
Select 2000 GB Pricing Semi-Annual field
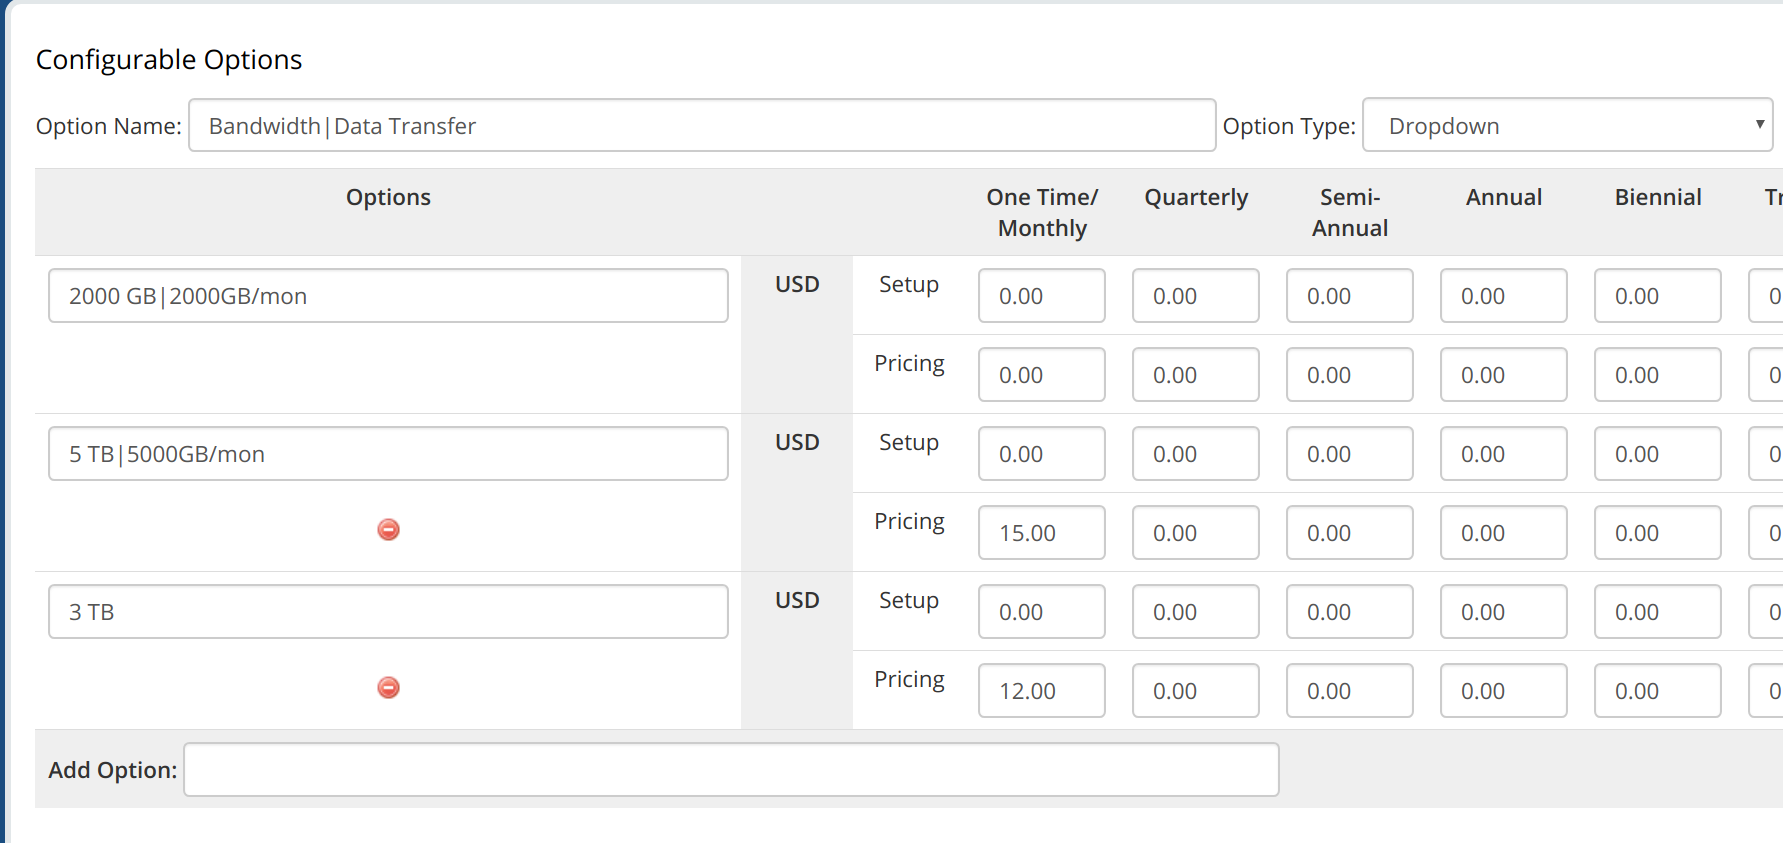[1349, 374]
